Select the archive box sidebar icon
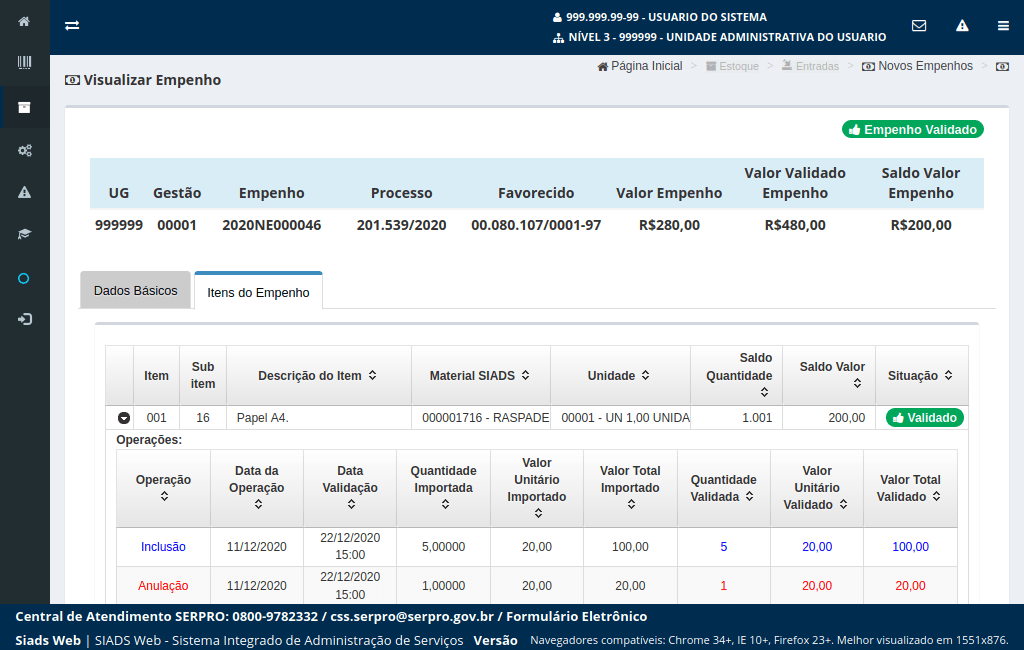Viewport: 1024px width, 650px height. tap(24, 107)
